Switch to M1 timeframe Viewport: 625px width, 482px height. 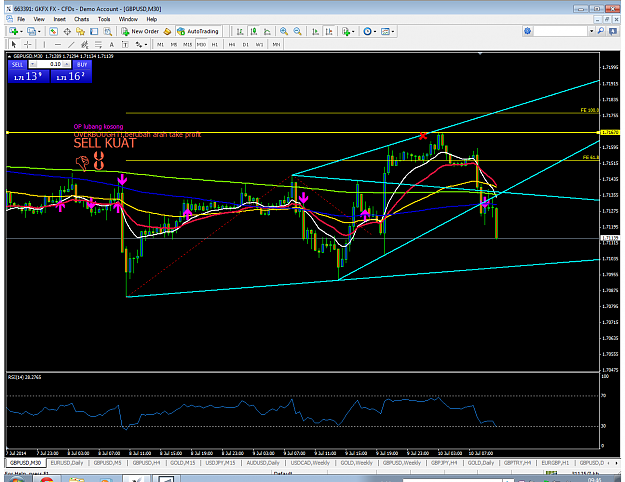(x=160, y=44)
